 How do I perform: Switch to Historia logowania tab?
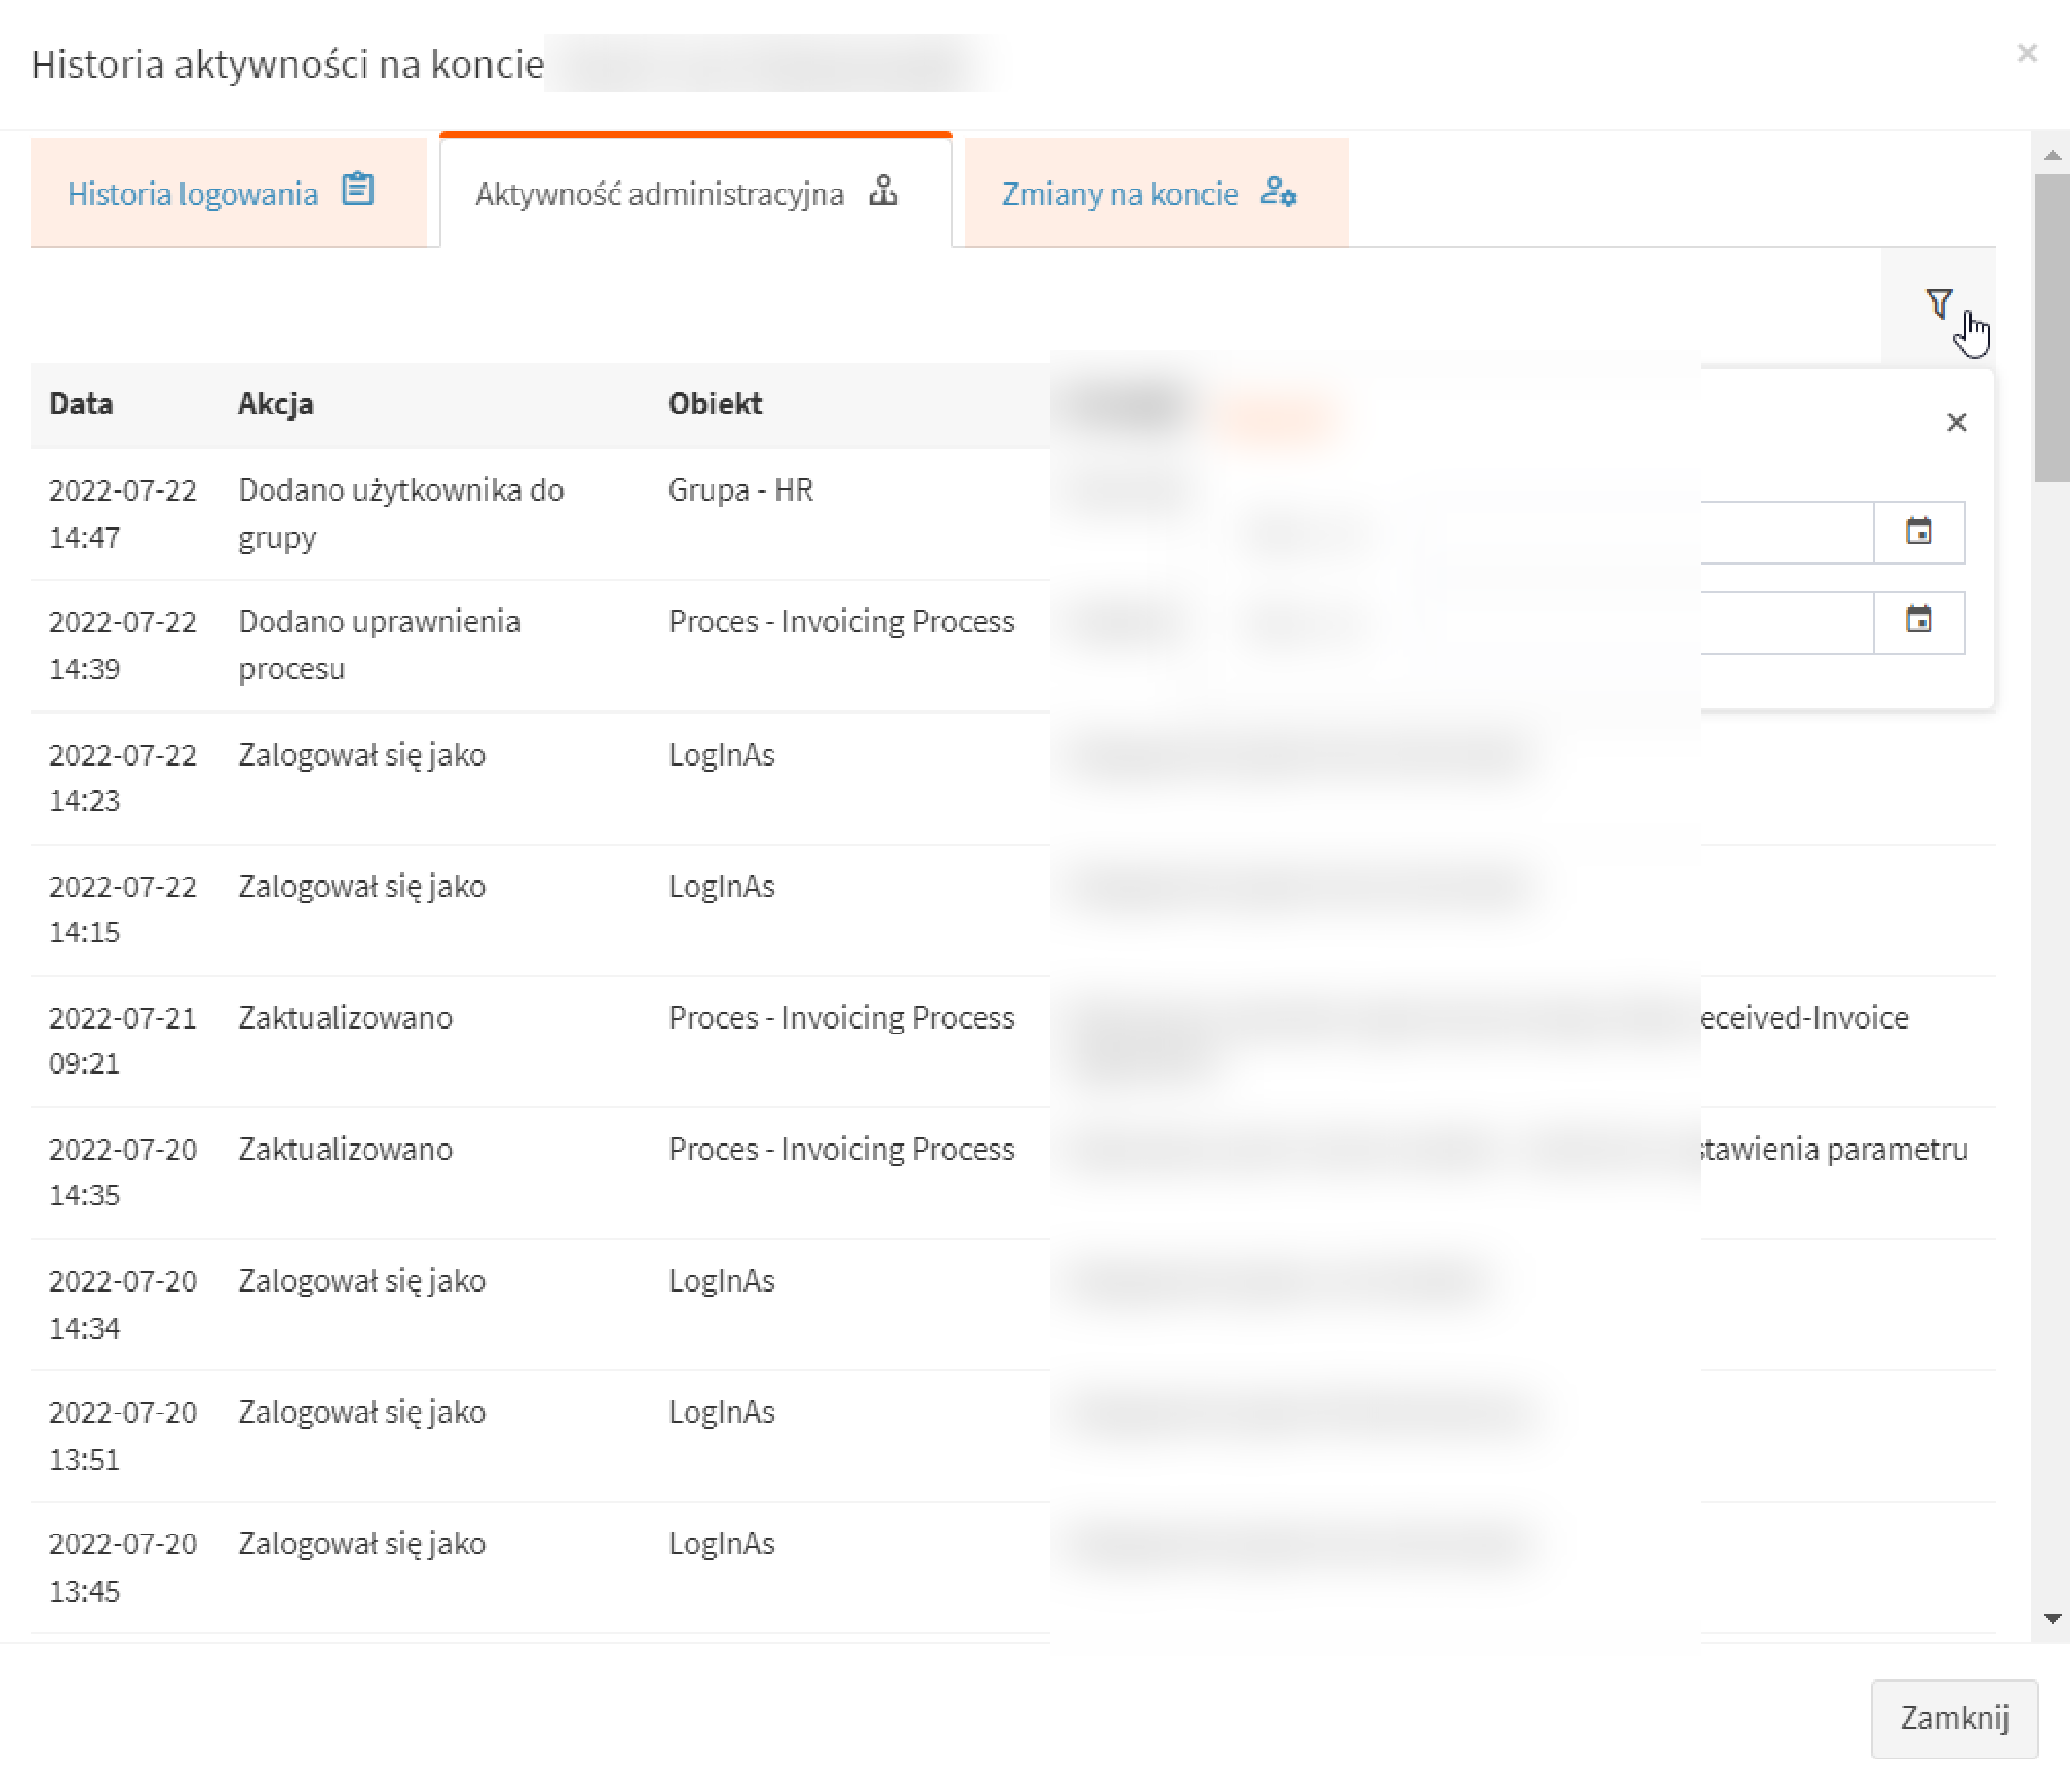[229, 192]
